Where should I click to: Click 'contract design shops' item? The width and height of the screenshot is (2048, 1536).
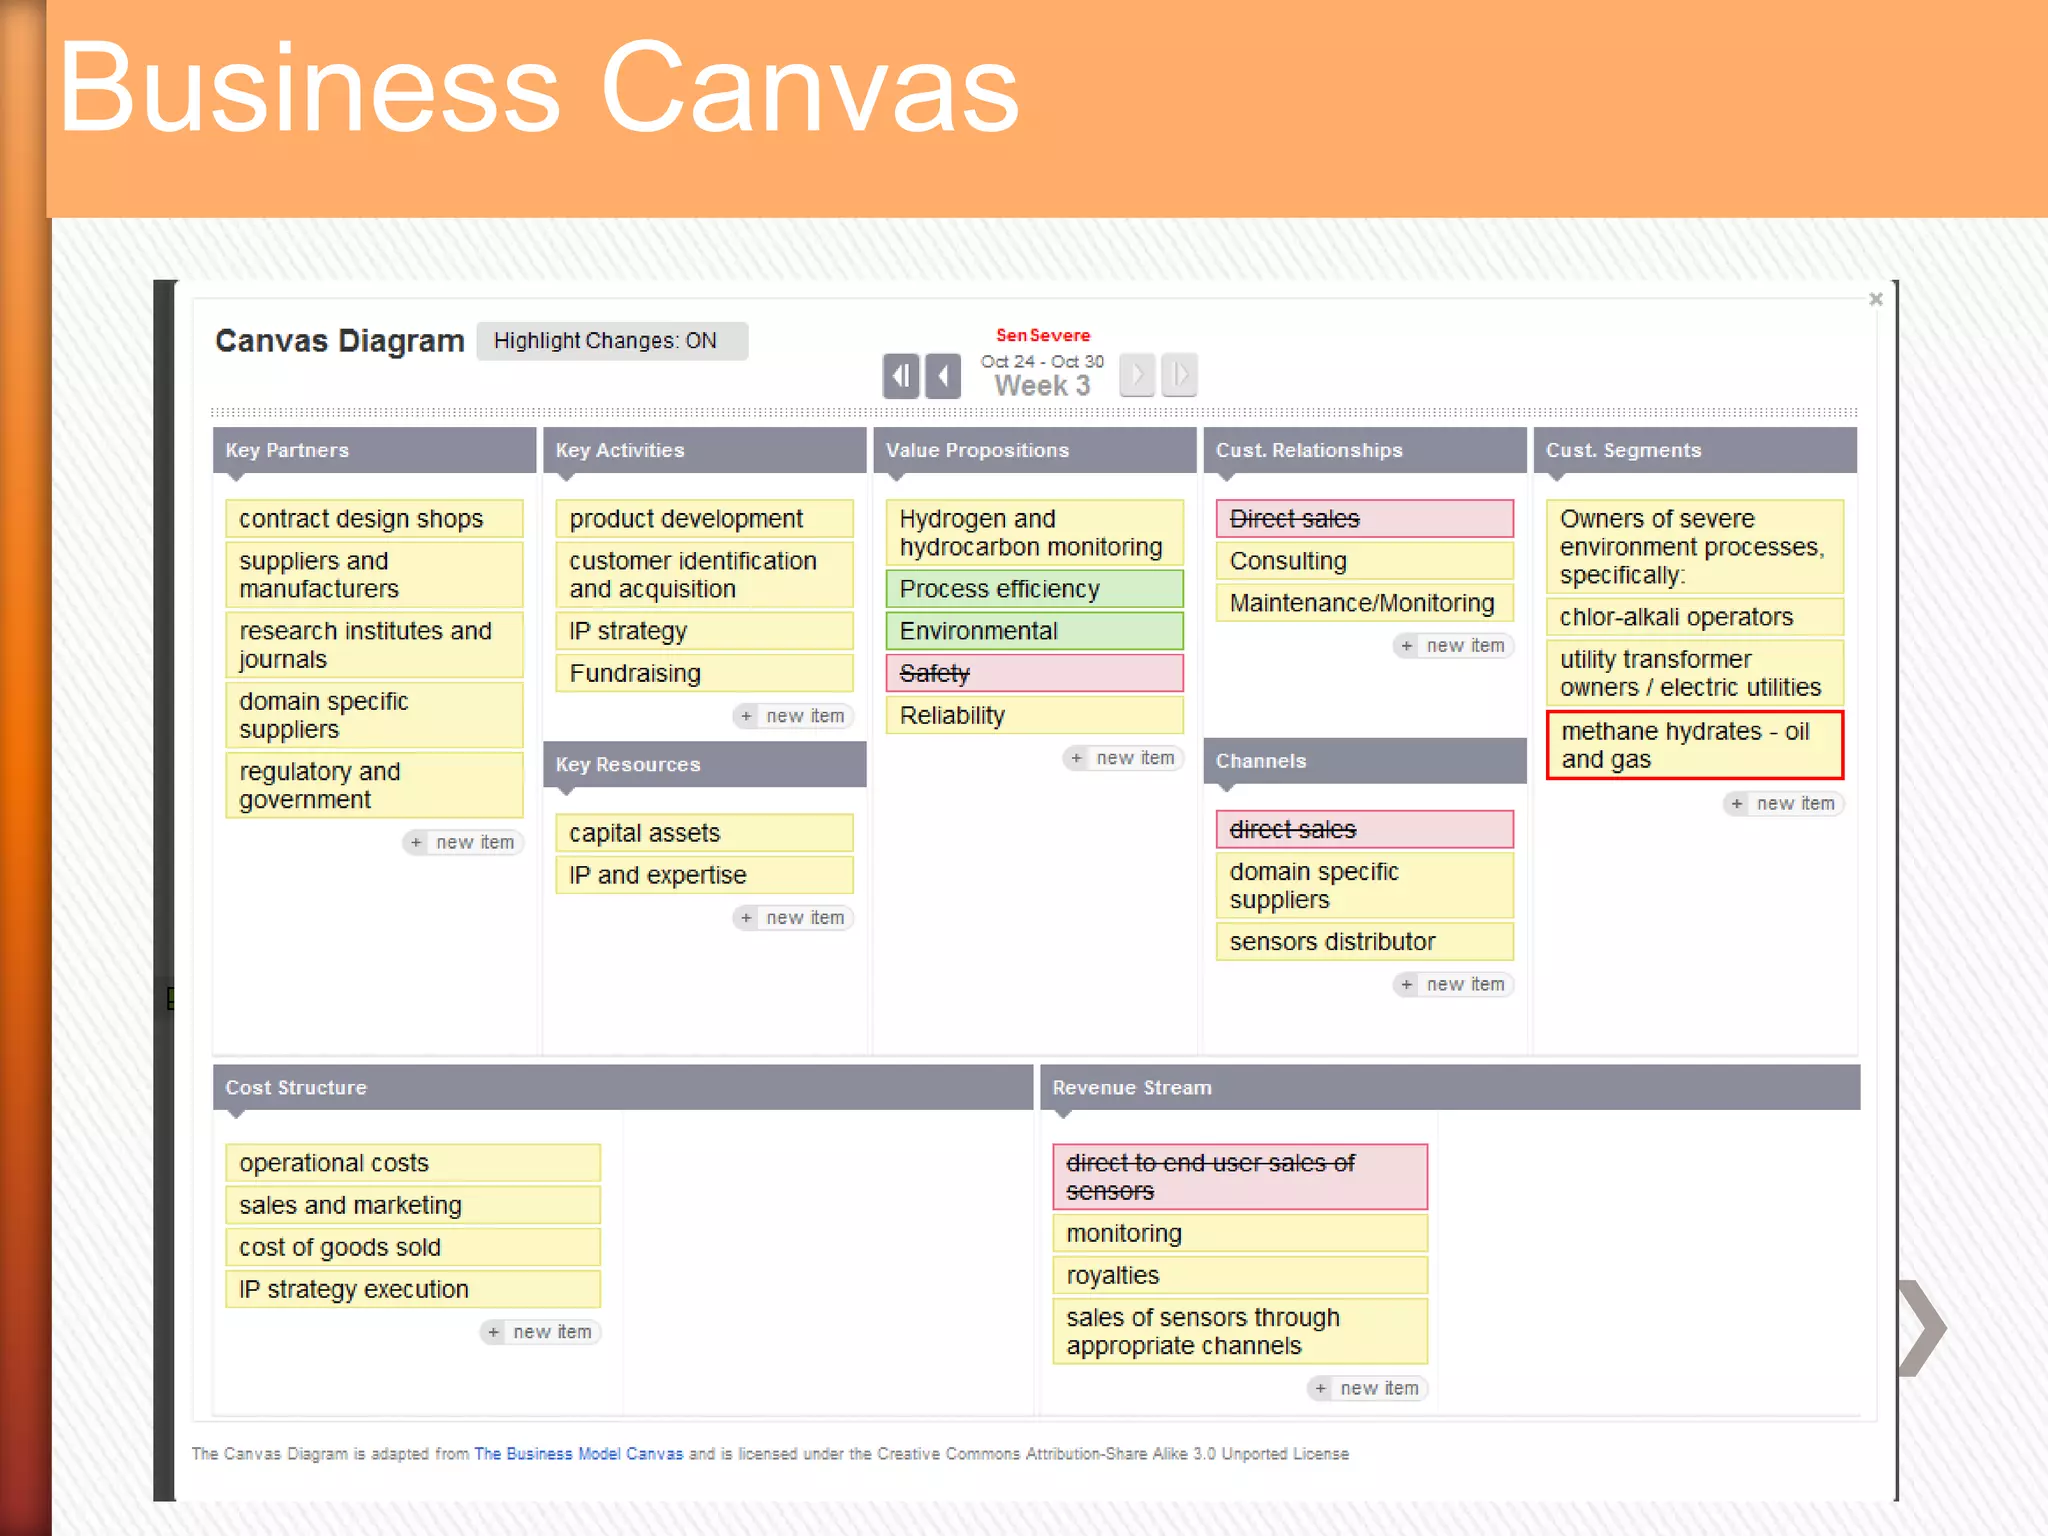[x=374, y=519]
